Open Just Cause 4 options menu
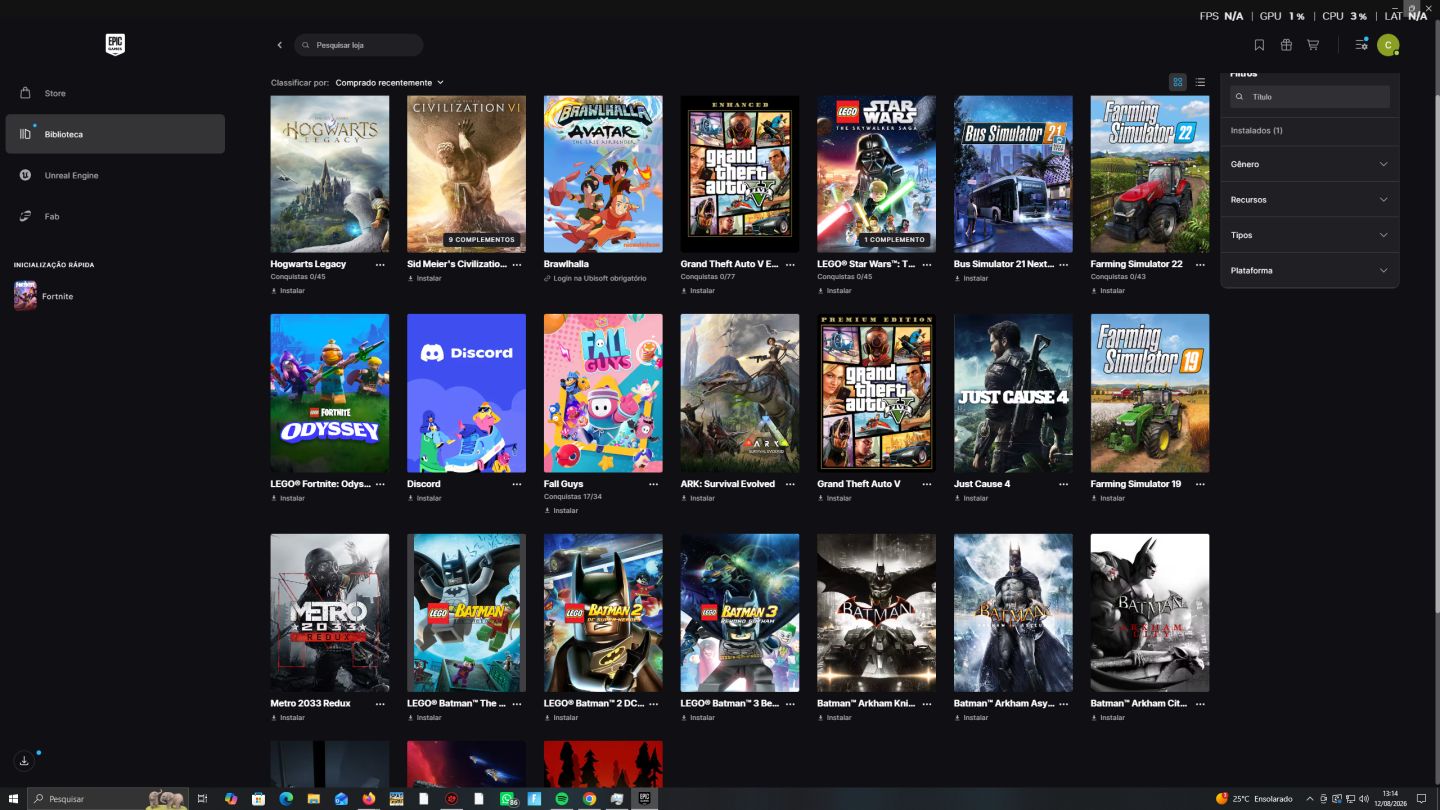Screen dimensions: 1440x810 tap(1063, 484)
